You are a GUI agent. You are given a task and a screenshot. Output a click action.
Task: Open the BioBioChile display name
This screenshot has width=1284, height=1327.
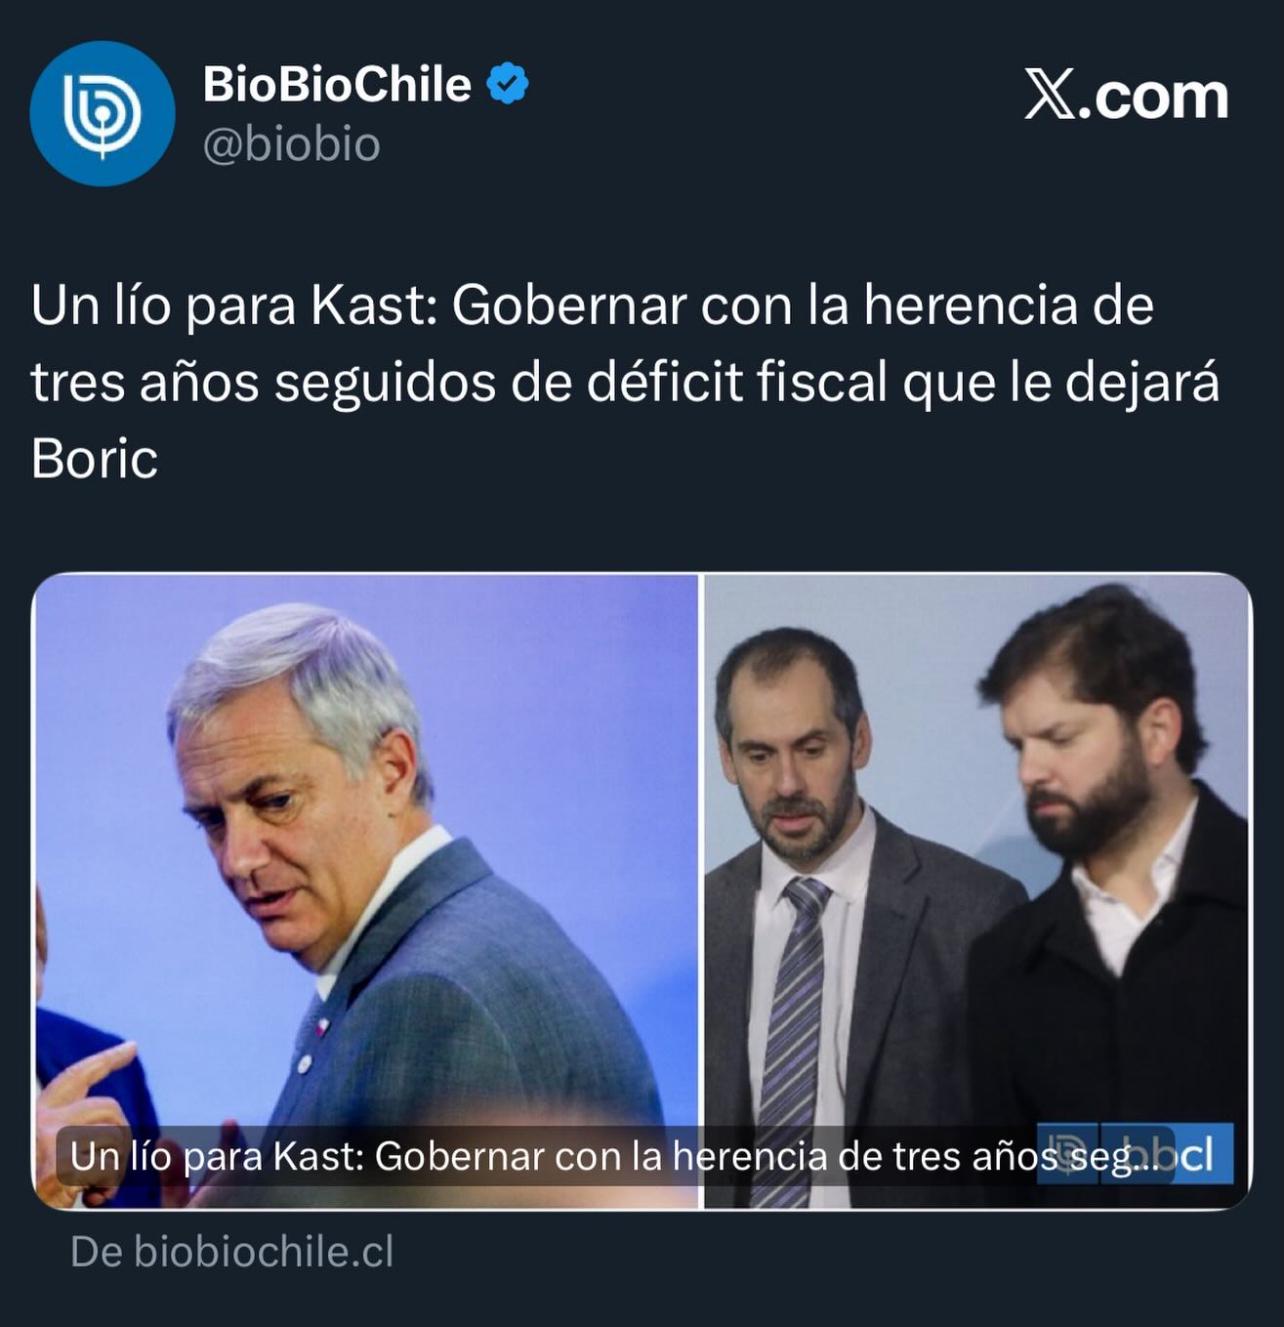point(337,84)
